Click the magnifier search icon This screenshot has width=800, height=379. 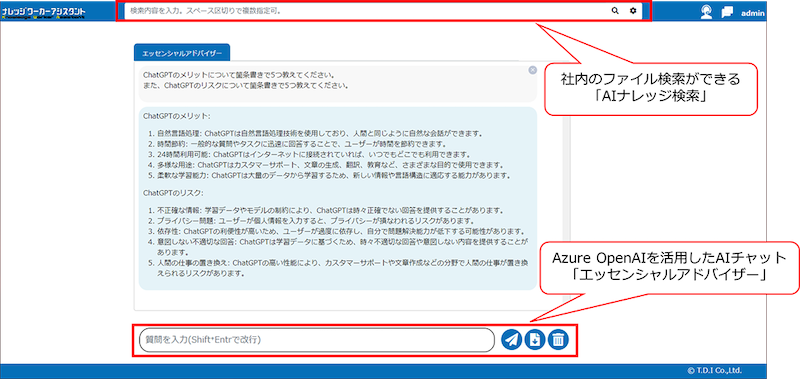[x=615, y=11]
